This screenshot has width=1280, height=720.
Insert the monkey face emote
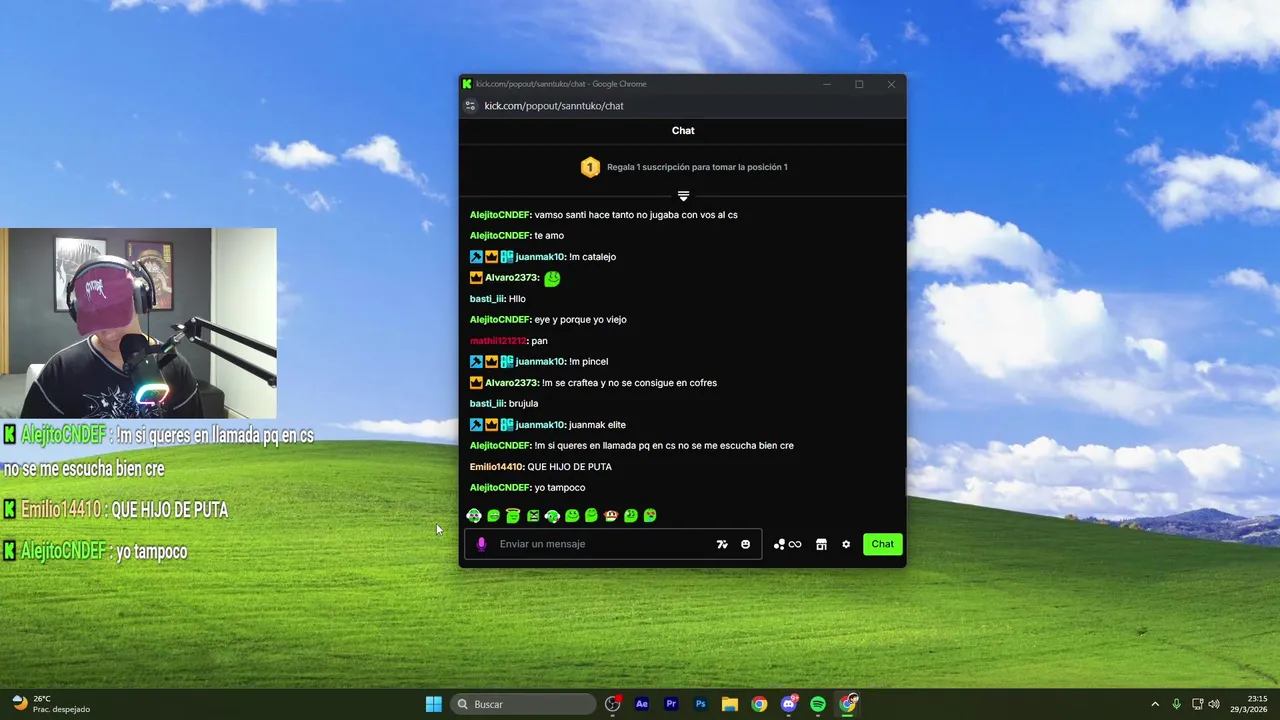pos(611,516)
